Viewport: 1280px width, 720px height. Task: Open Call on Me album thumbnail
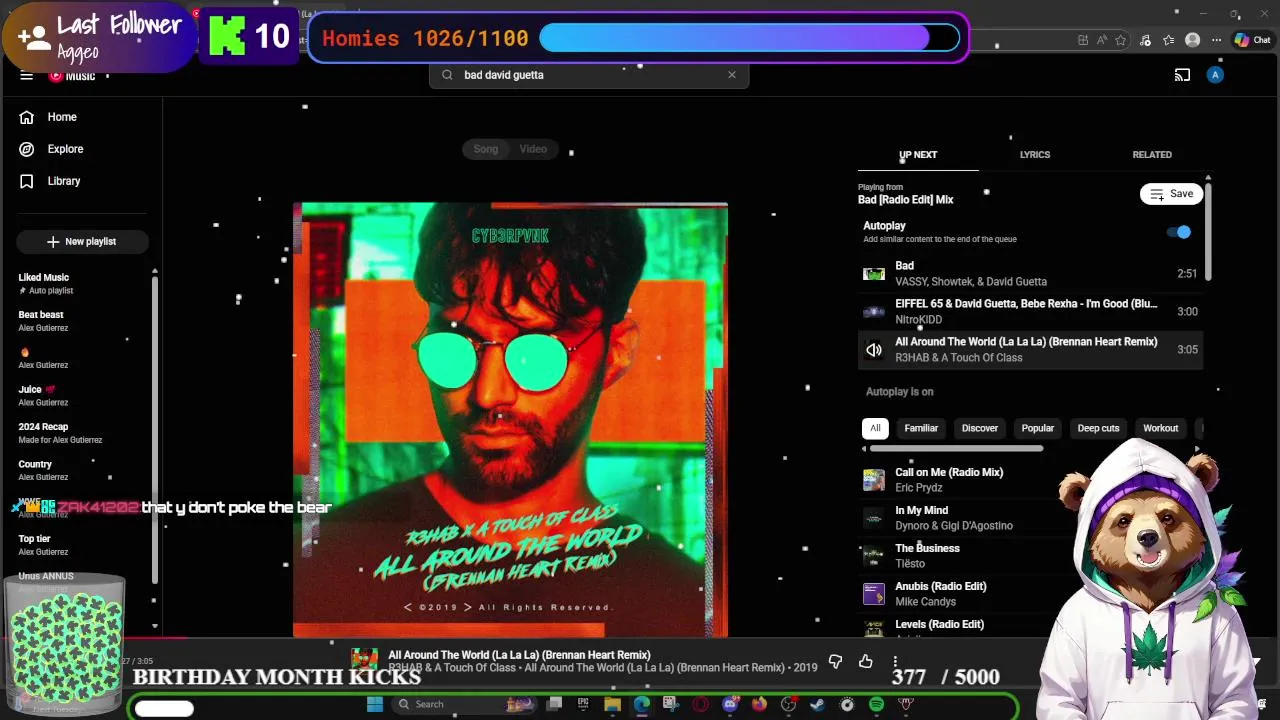(874, 480)
